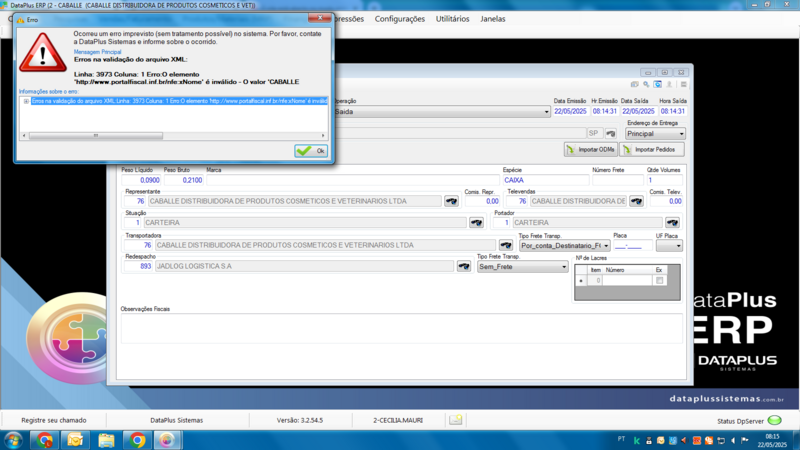
Task: Click the Kaspersky tray icon
Action: [x=637, y=440]
